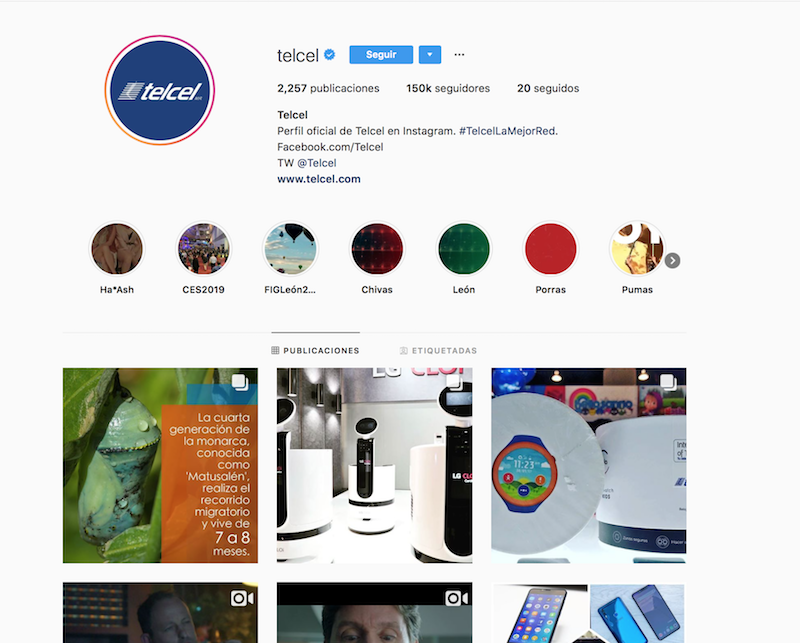The image size is (800, 643).
Task: Open the Porras red highlight
Action: tap(551, 249)
